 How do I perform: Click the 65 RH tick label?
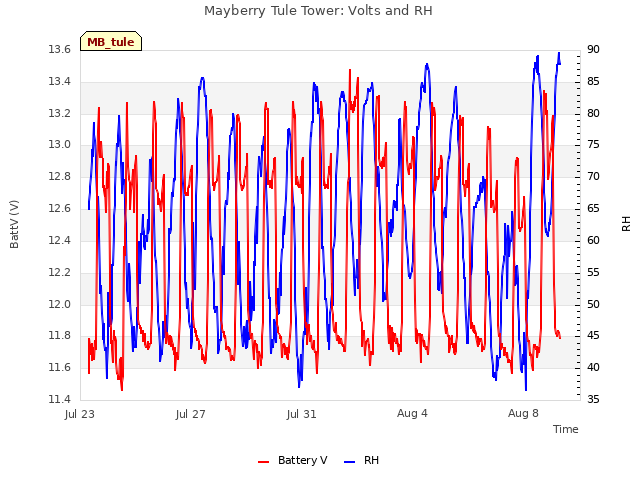(593, 208)
